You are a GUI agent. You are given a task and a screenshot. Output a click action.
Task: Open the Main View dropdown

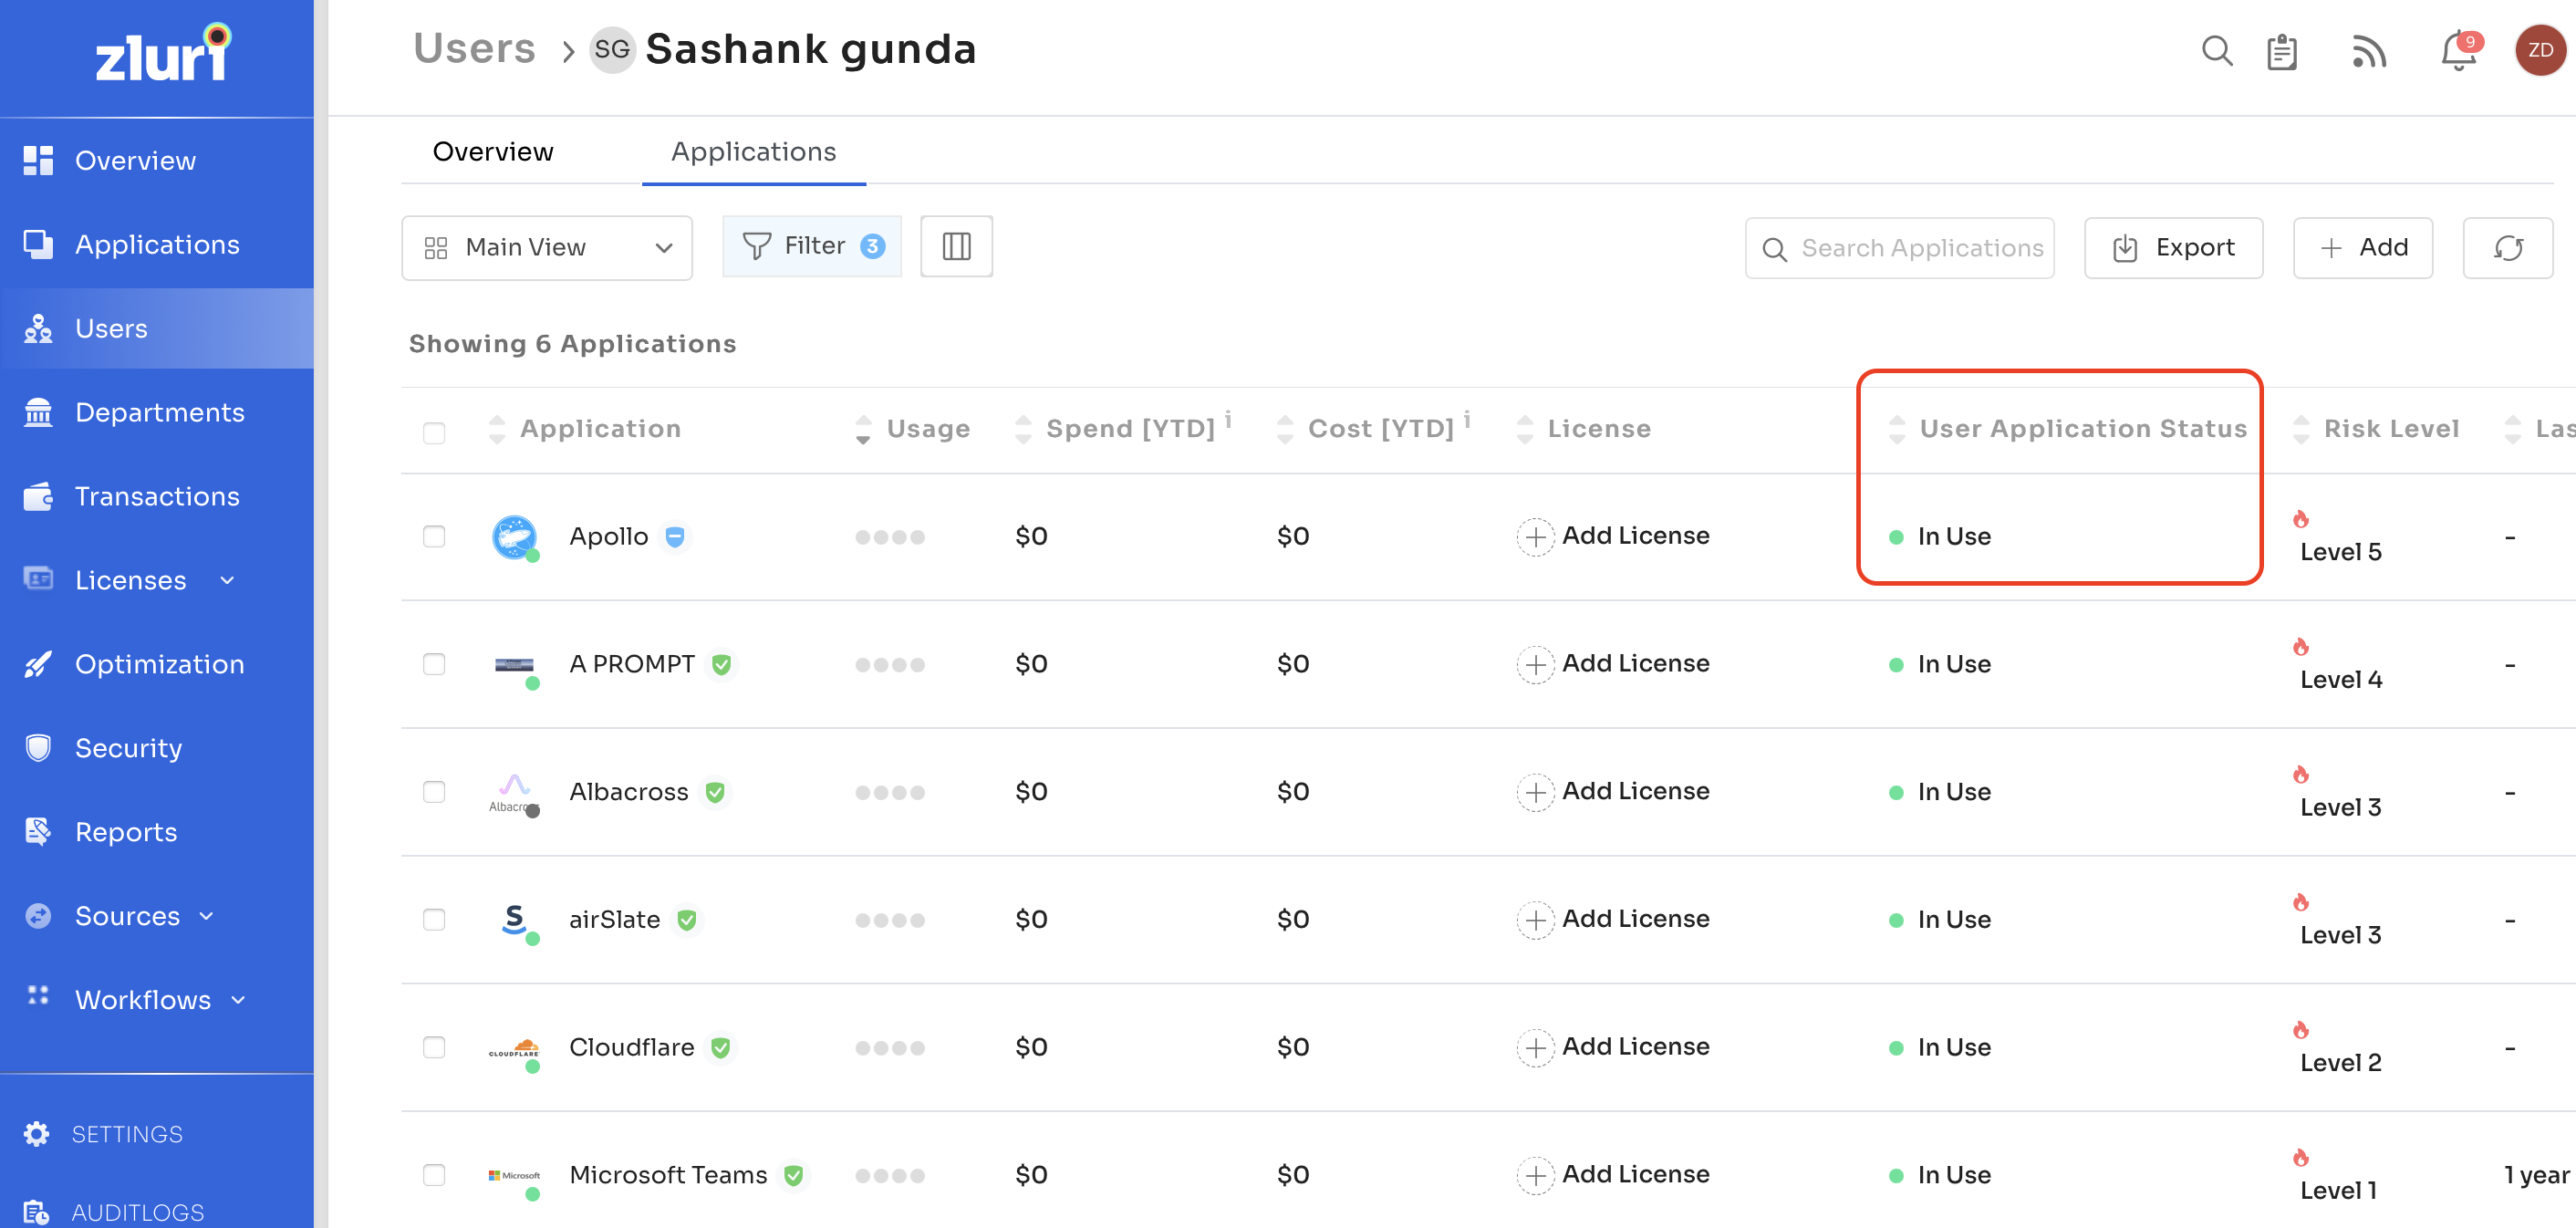(546, 247)
